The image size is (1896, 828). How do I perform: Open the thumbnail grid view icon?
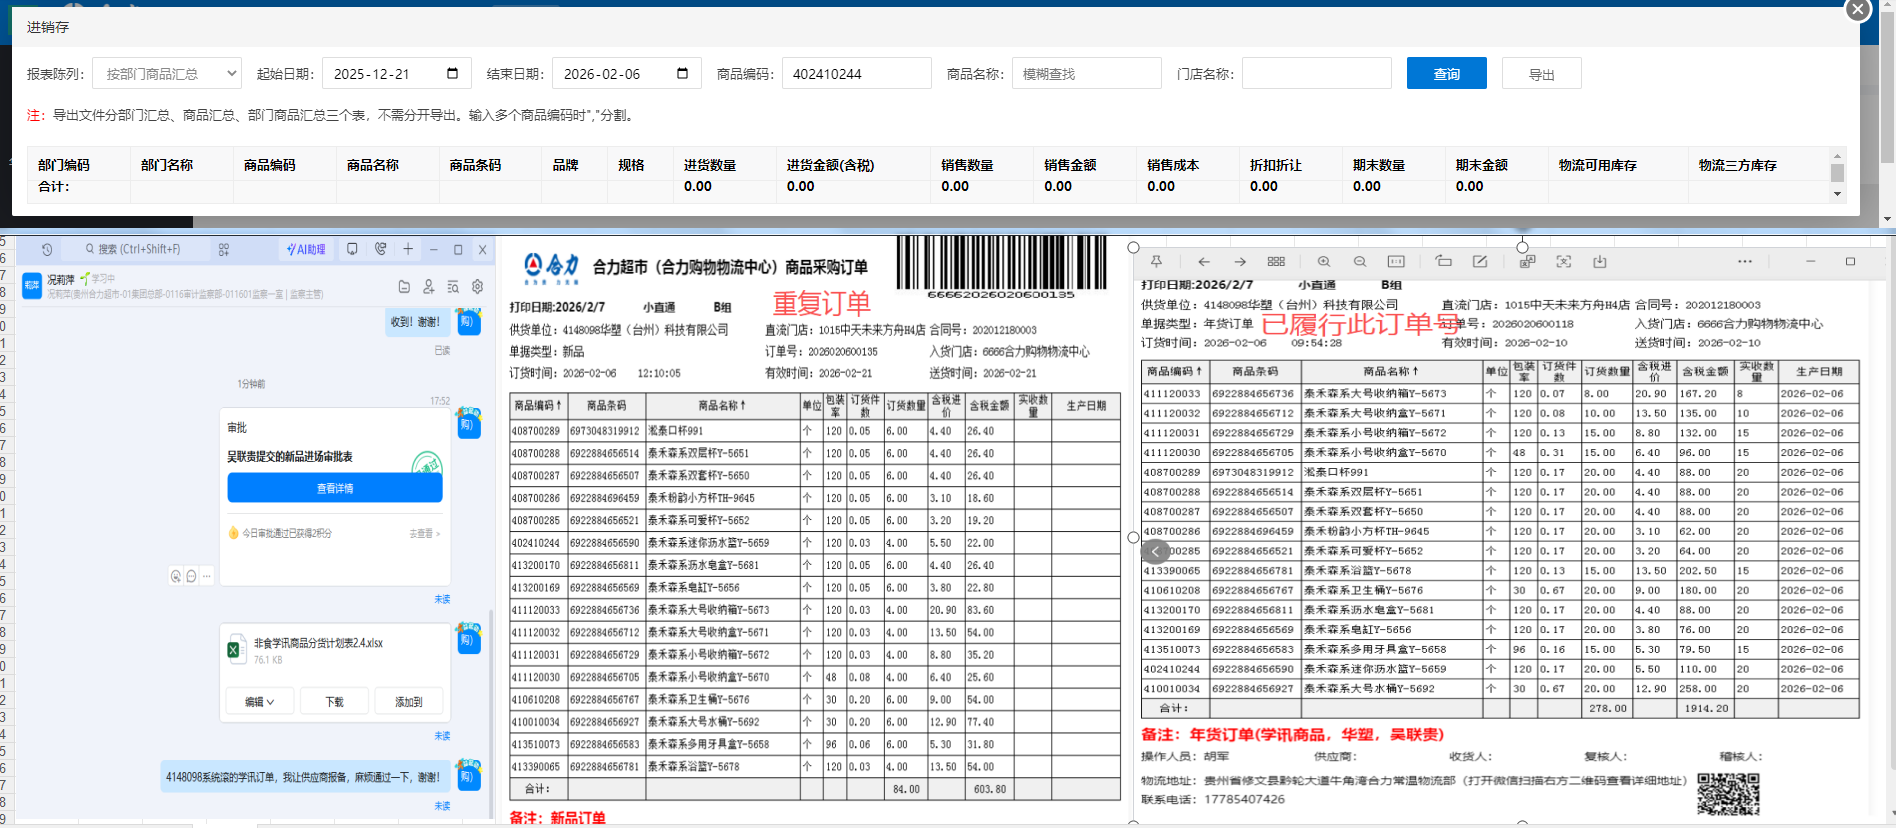pyautogui.click(x=1276, y=262)
